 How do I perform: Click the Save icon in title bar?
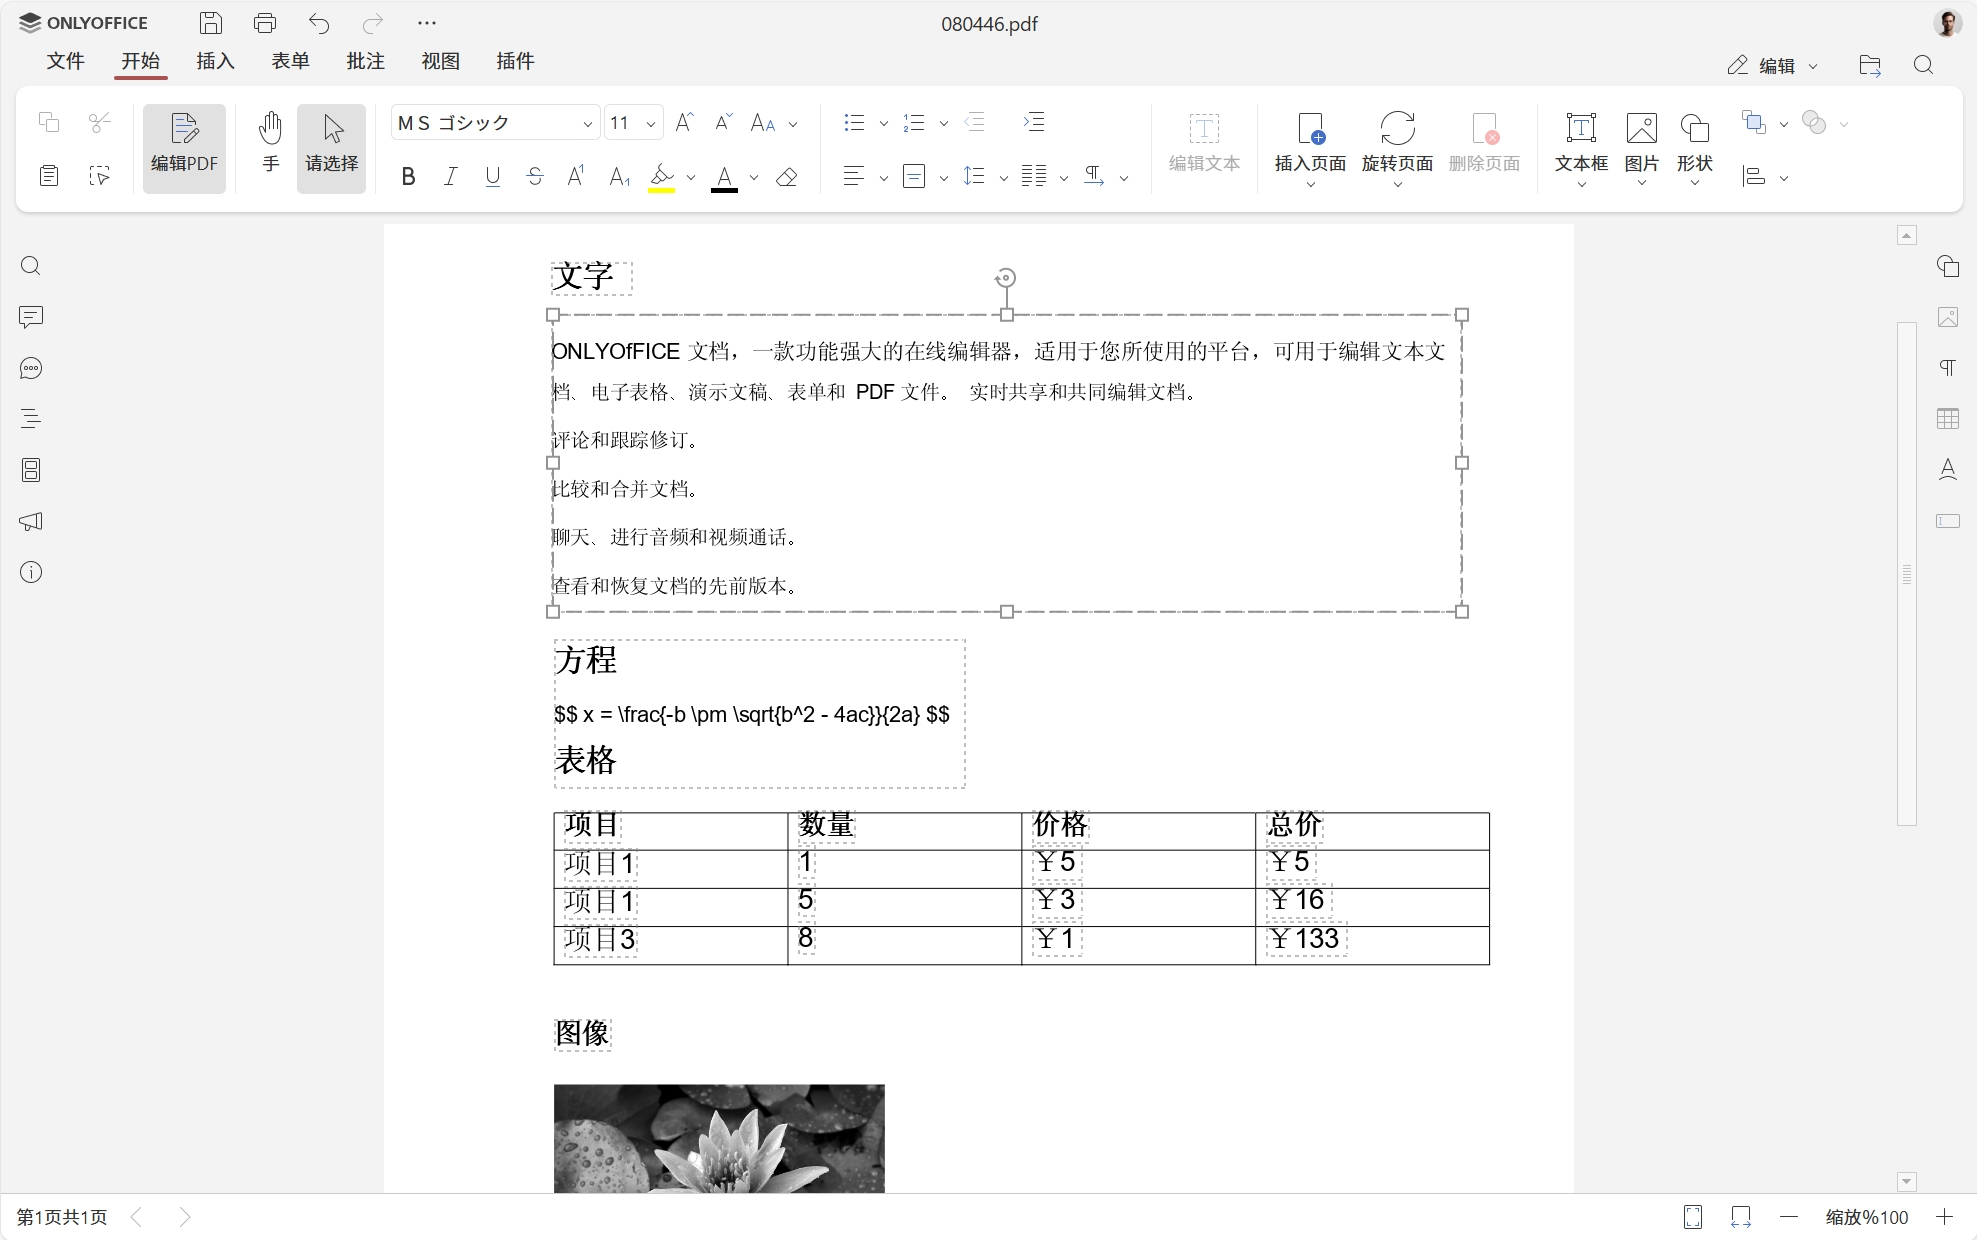(210, 23)
